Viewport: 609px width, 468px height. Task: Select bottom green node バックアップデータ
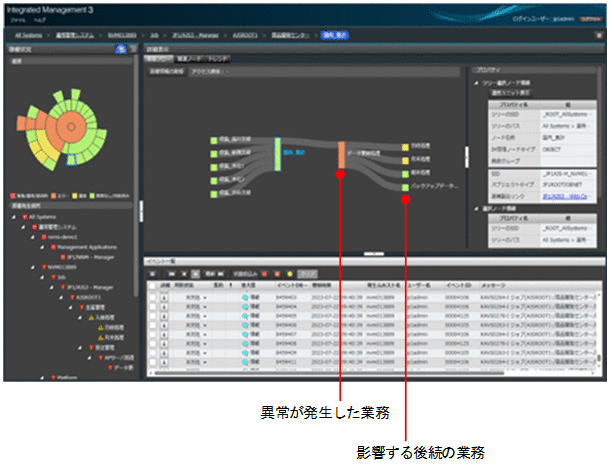point(405,188)
